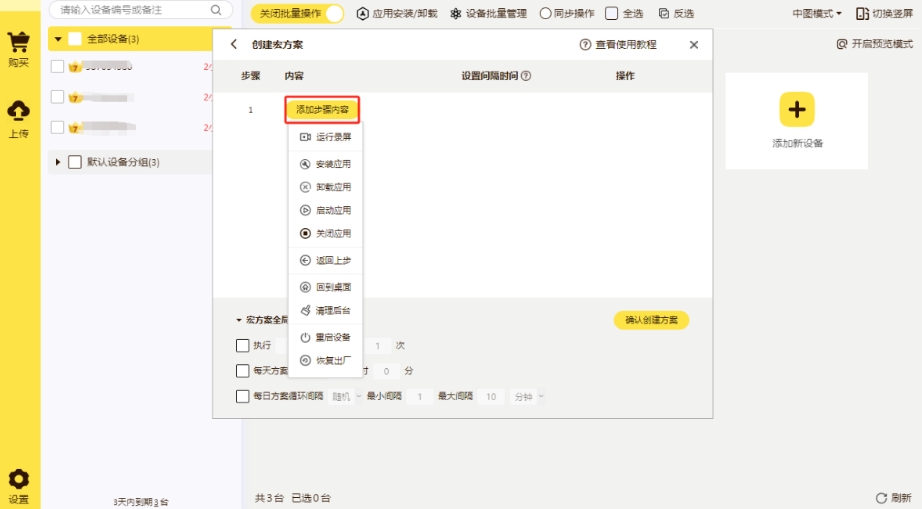Click the shopping cart 购买 icon

[18, 42]
